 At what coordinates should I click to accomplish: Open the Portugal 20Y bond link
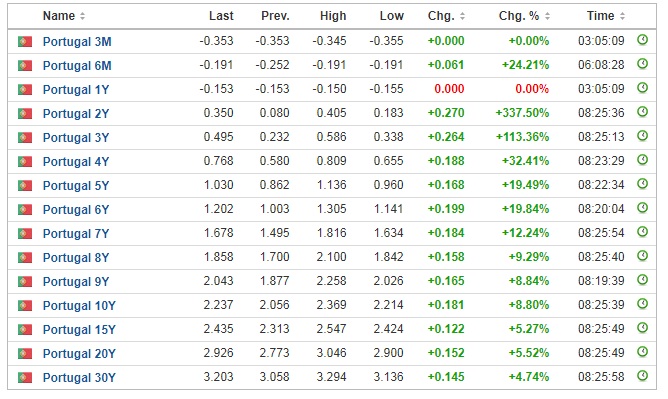(79, 354)
